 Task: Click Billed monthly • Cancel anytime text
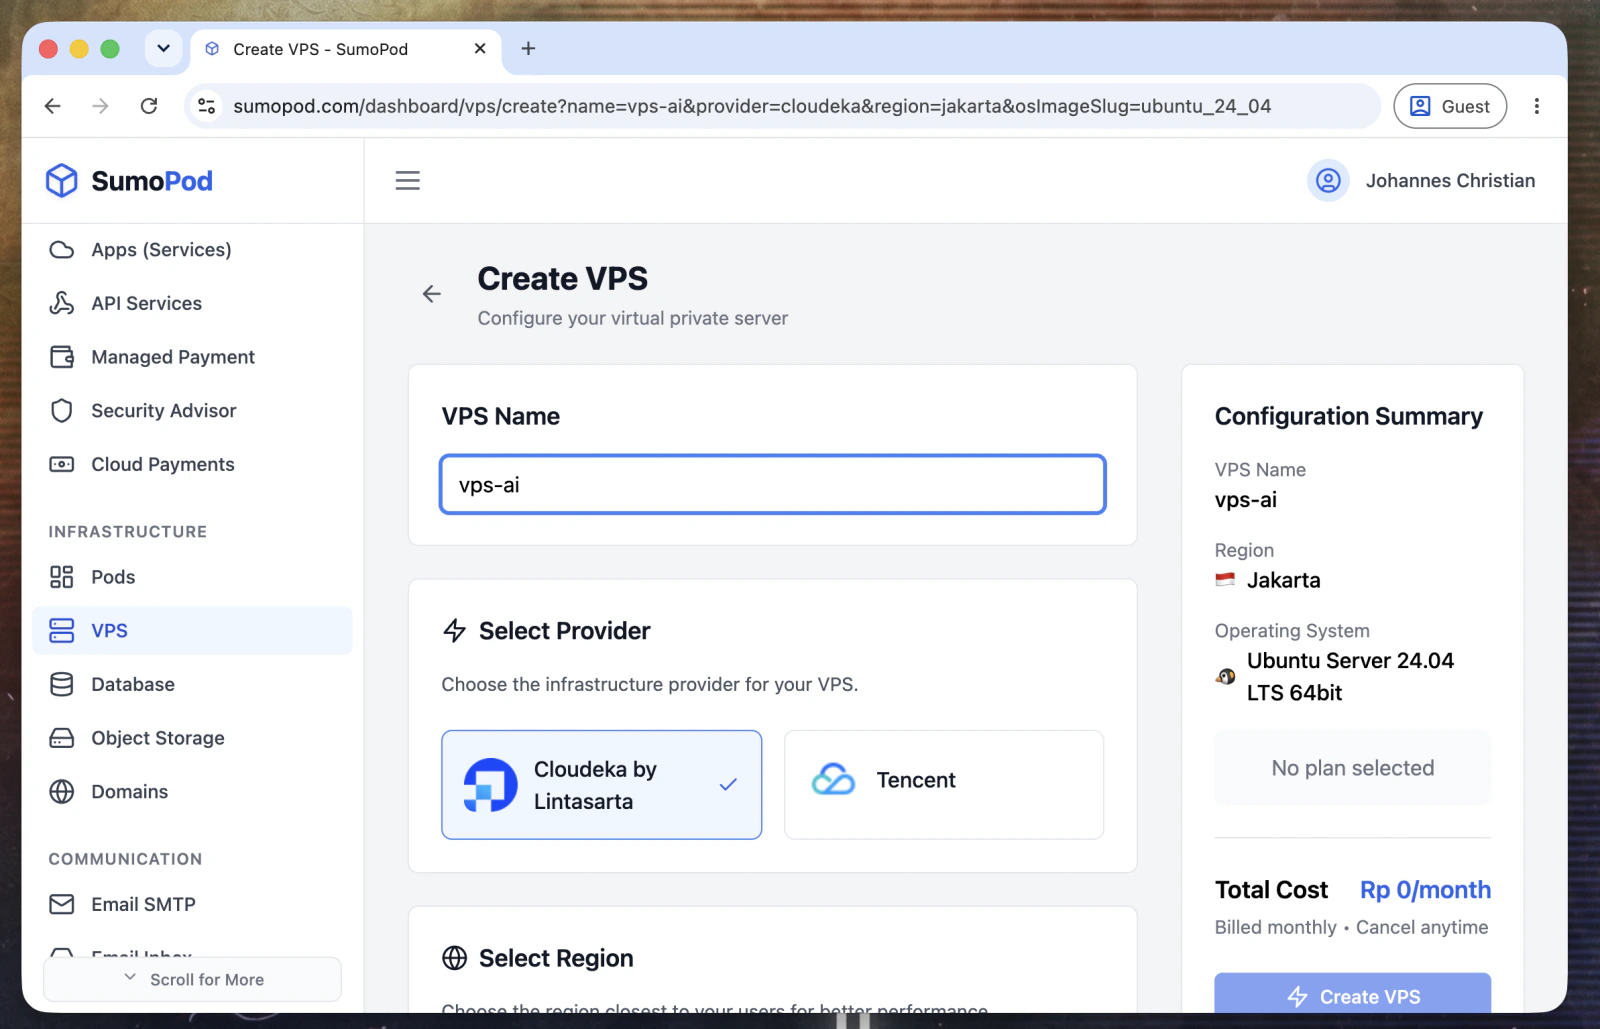click(x=1352, y=927)
